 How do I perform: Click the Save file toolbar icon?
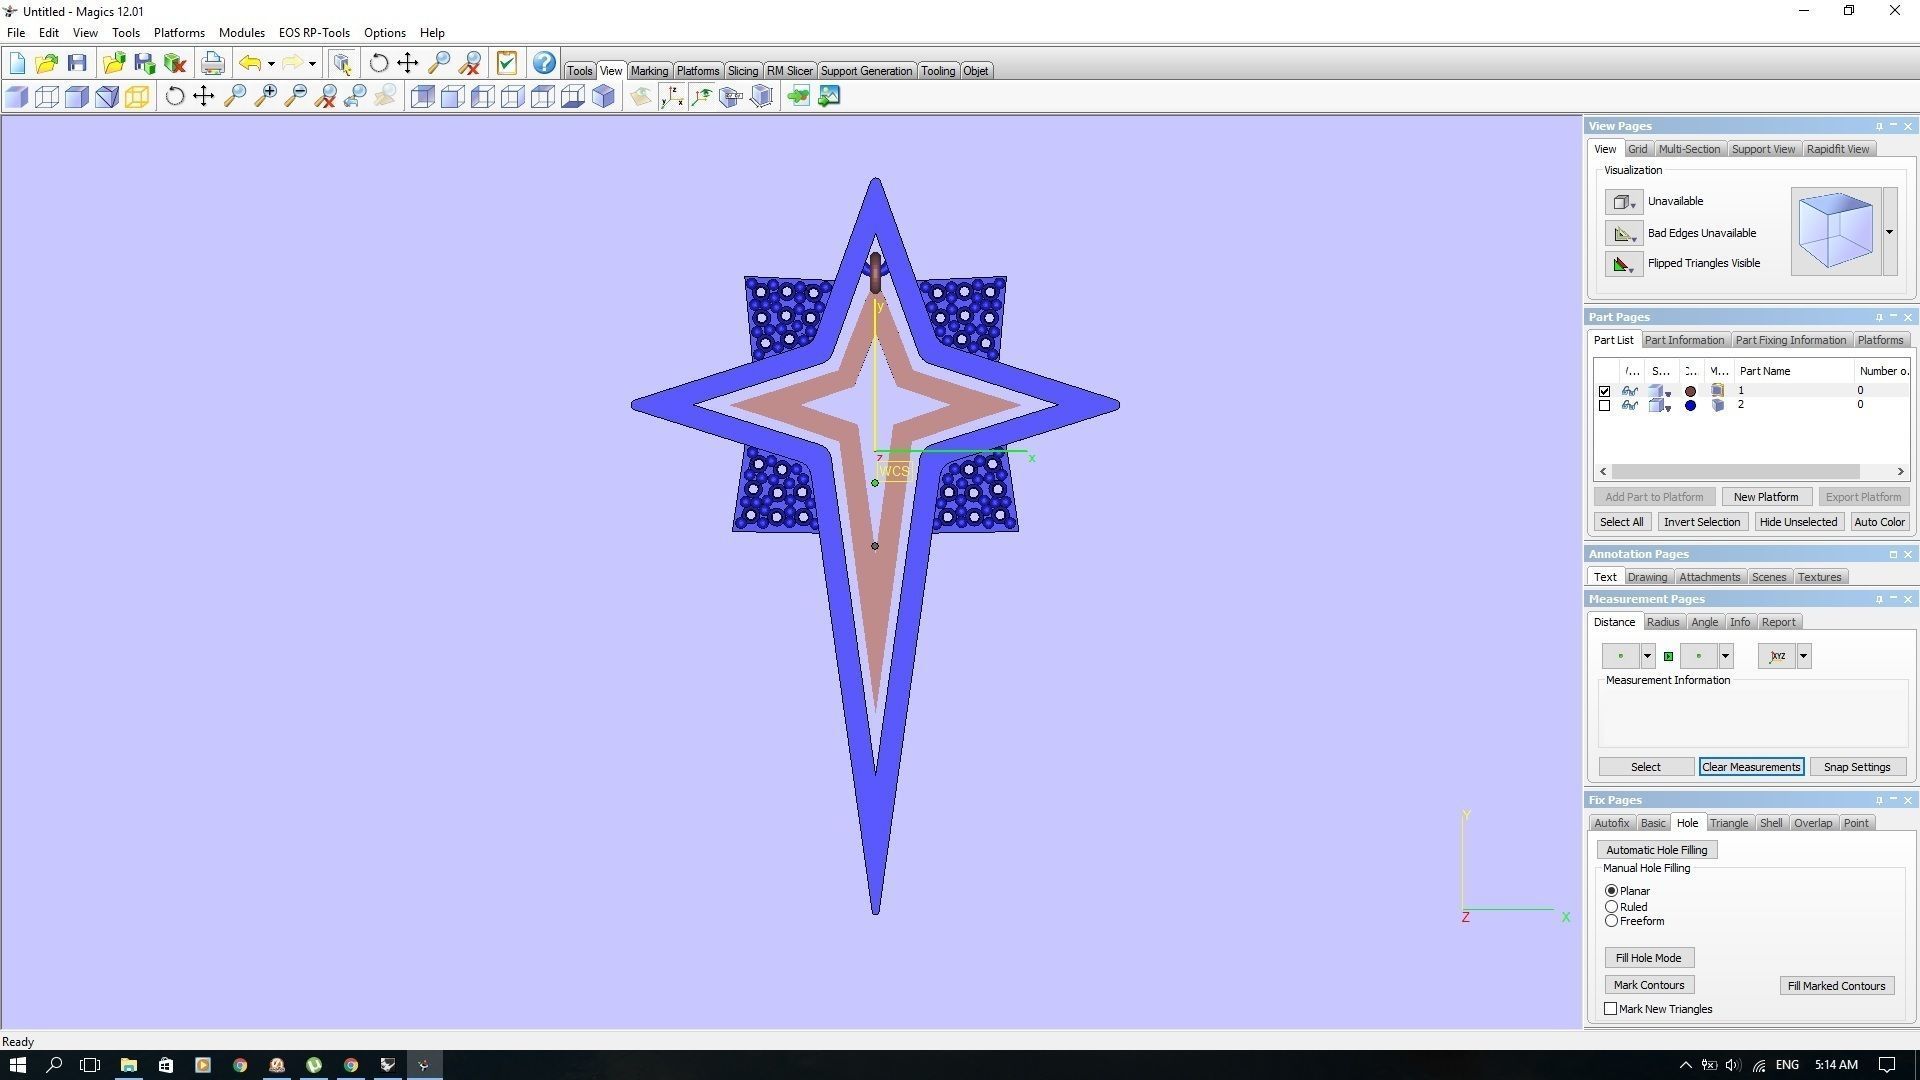point(77,64)
